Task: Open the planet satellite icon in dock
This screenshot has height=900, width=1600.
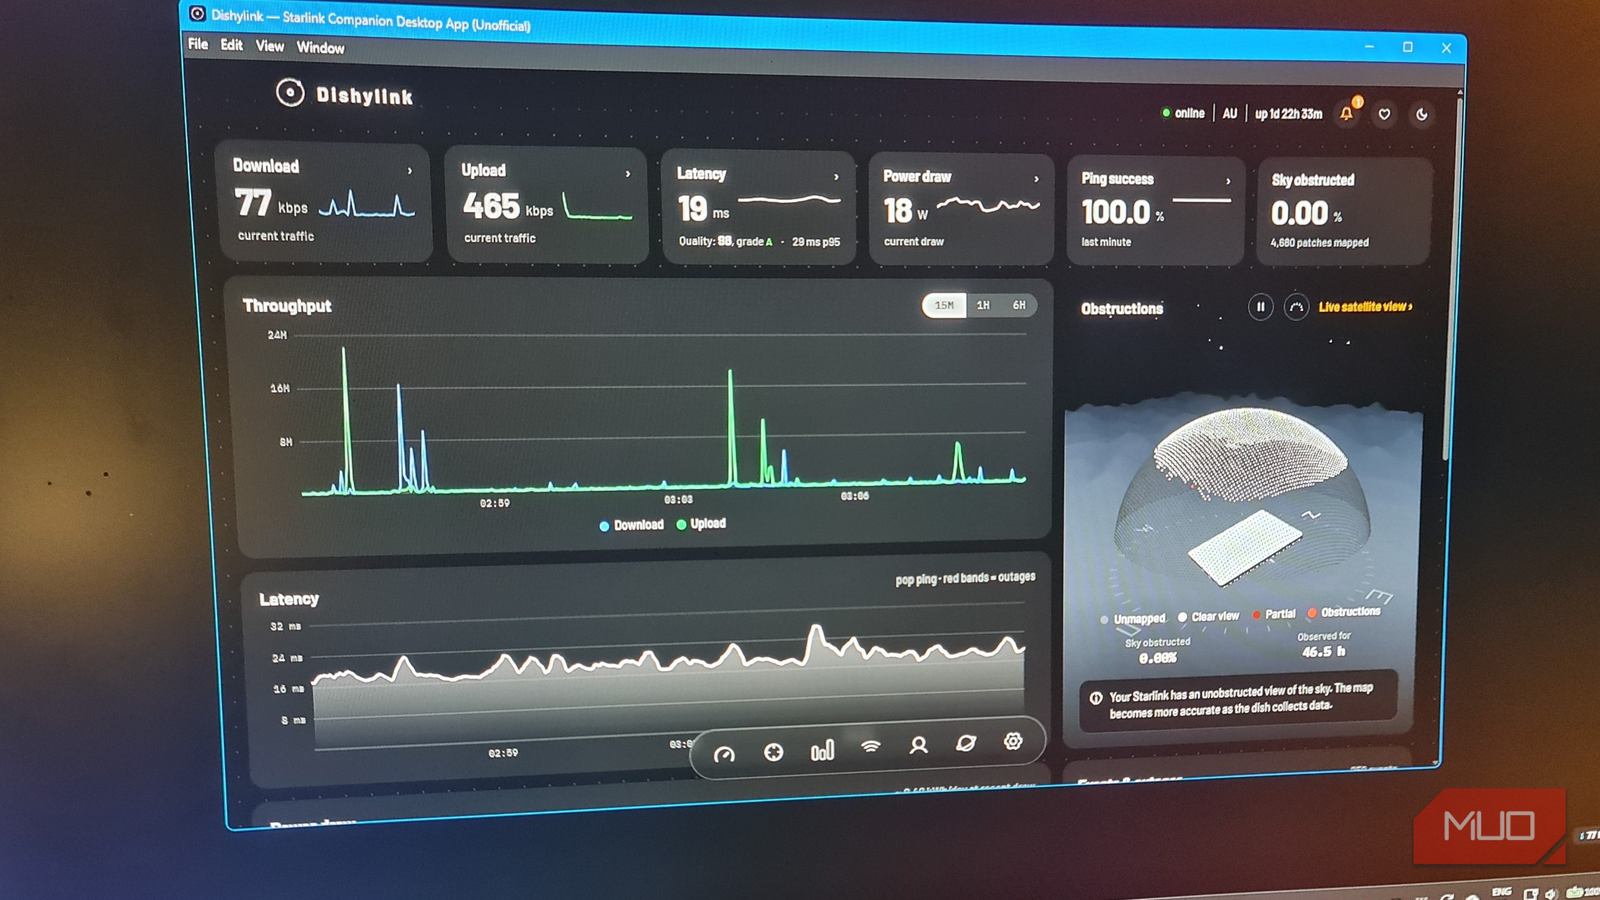Action: [x=965, y=743]
